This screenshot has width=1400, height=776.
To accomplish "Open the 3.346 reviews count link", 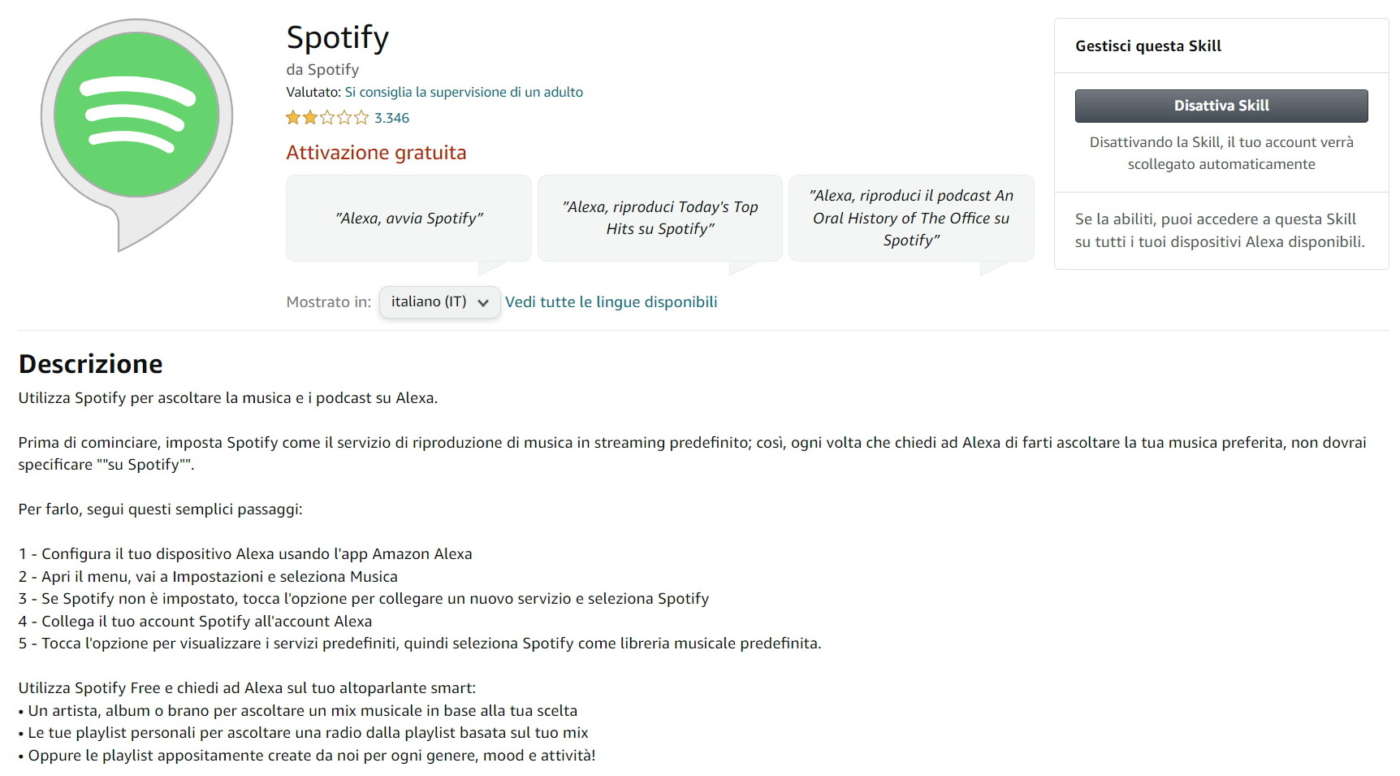I will point(392,118).
